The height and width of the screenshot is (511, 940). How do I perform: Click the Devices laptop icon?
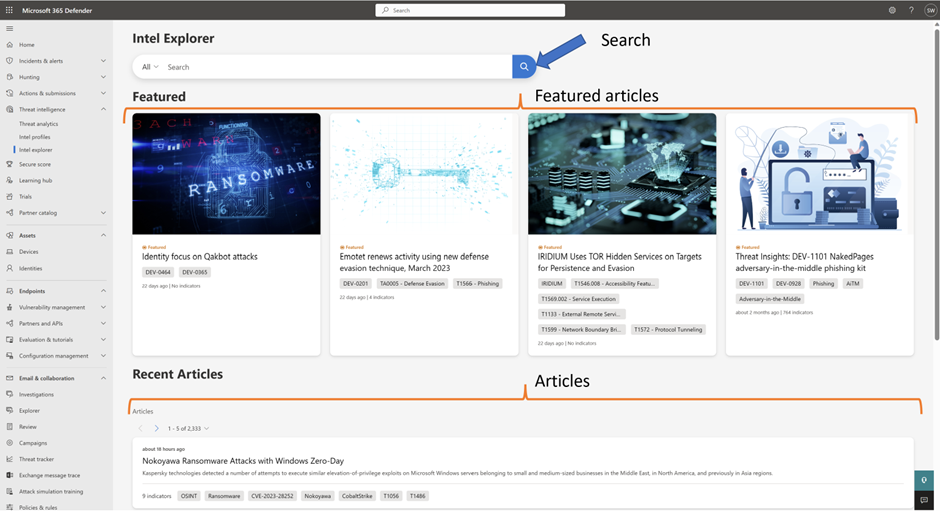coord(10,252)
